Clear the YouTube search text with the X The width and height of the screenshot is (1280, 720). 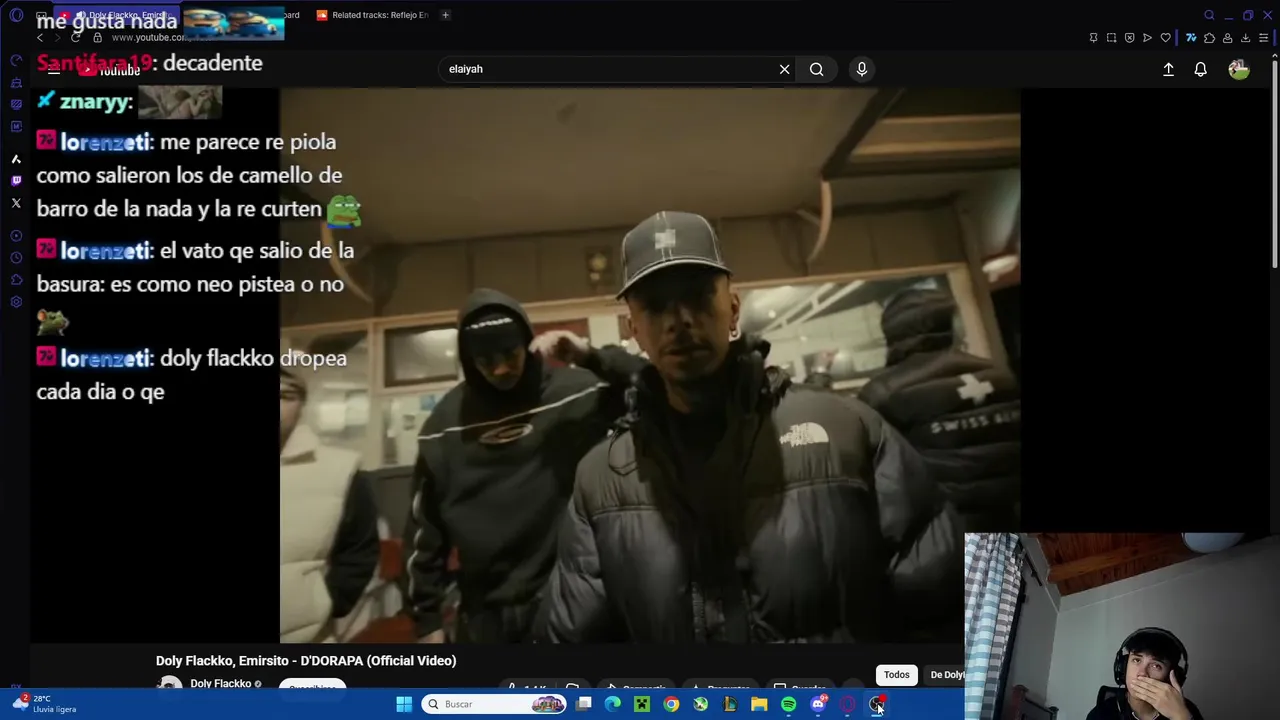784,69
